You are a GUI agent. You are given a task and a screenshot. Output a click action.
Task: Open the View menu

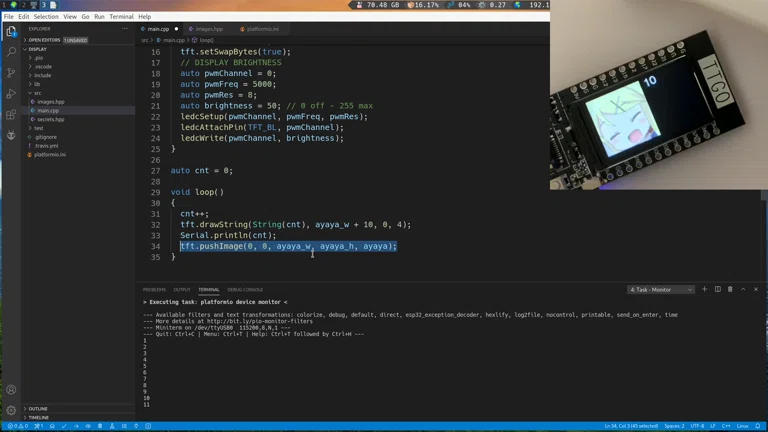70,17
